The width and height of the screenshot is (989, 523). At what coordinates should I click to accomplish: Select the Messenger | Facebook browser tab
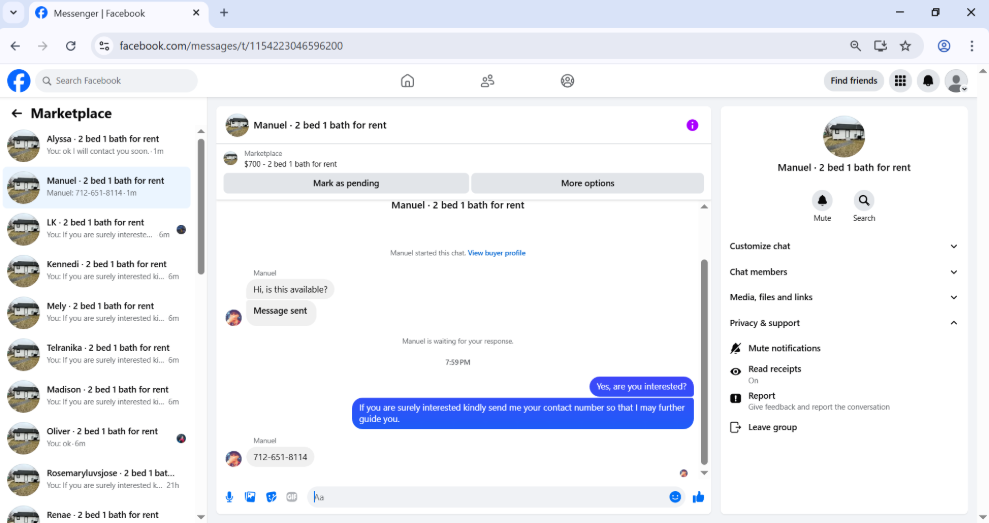[x=118, y=13]
